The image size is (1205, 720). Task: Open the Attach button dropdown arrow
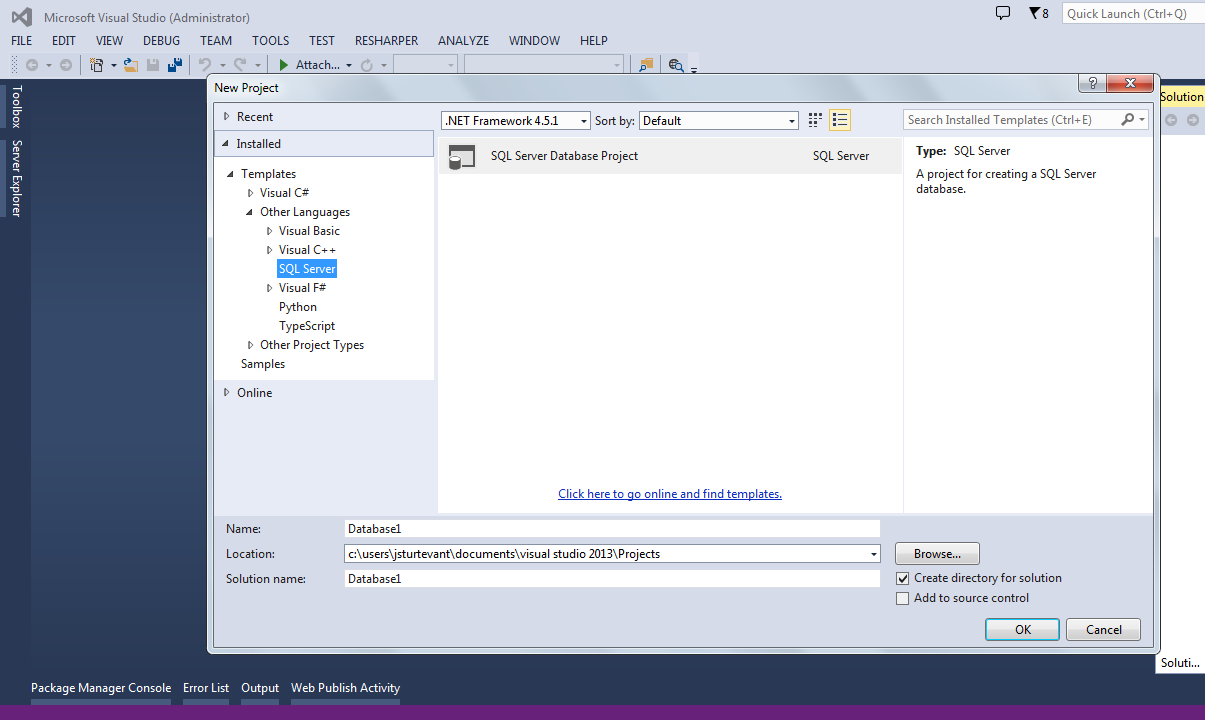(349, 65)
